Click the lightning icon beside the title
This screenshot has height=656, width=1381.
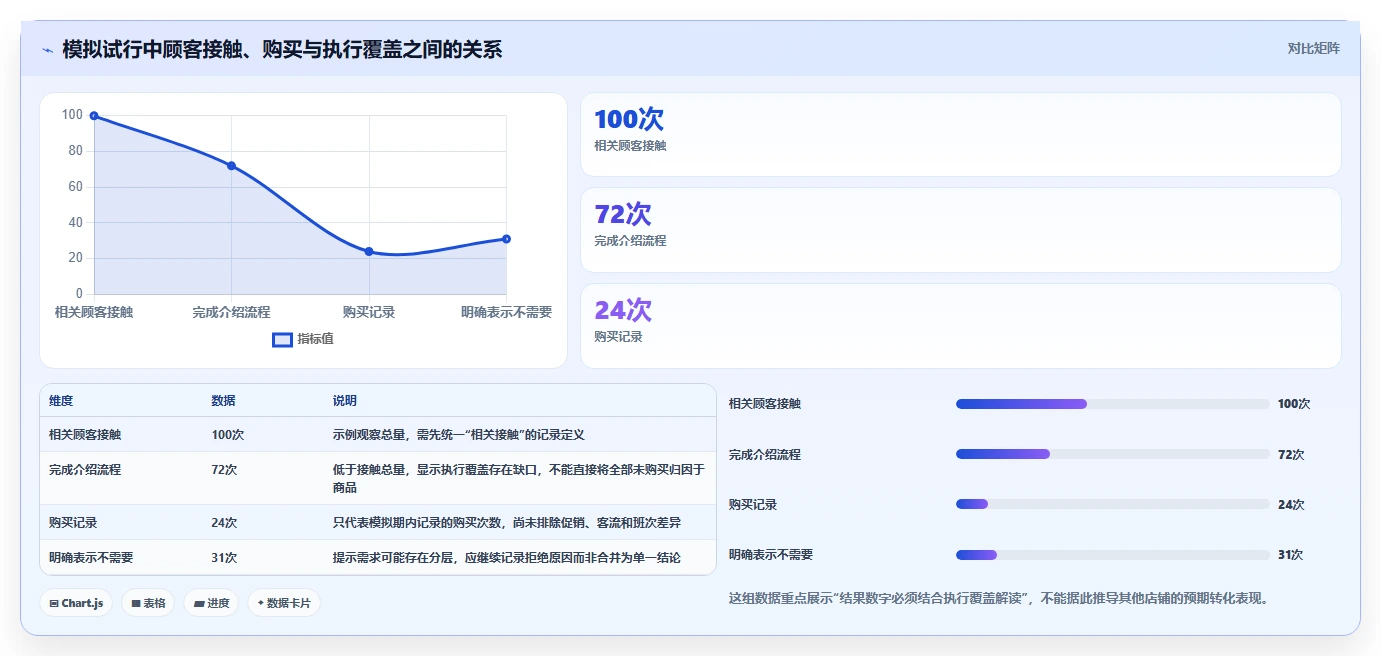coord(48,50)
